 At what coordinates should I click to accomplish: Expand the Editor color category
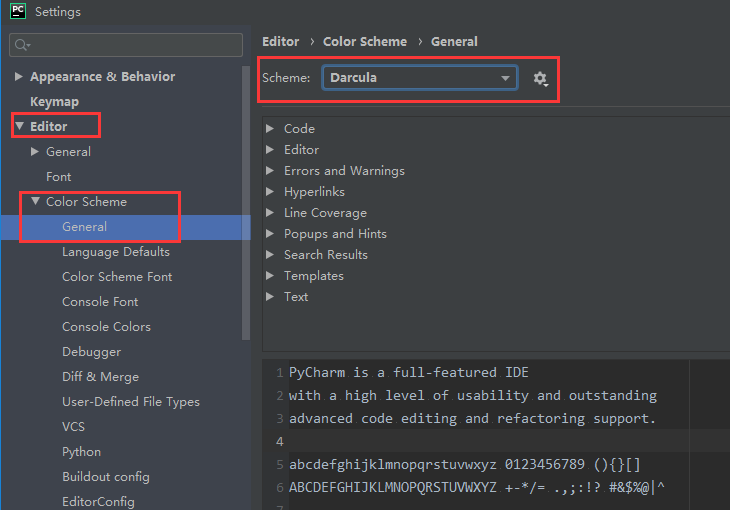coord(270,150)
